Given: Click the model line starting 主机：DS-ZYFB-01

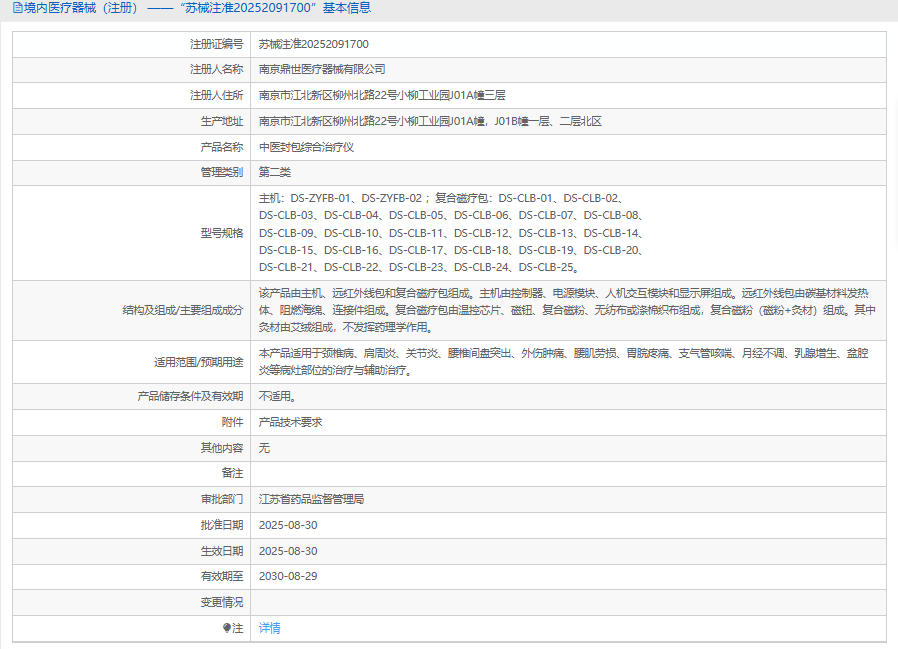Looking at the screenshot, I should [x=440, y=198].
